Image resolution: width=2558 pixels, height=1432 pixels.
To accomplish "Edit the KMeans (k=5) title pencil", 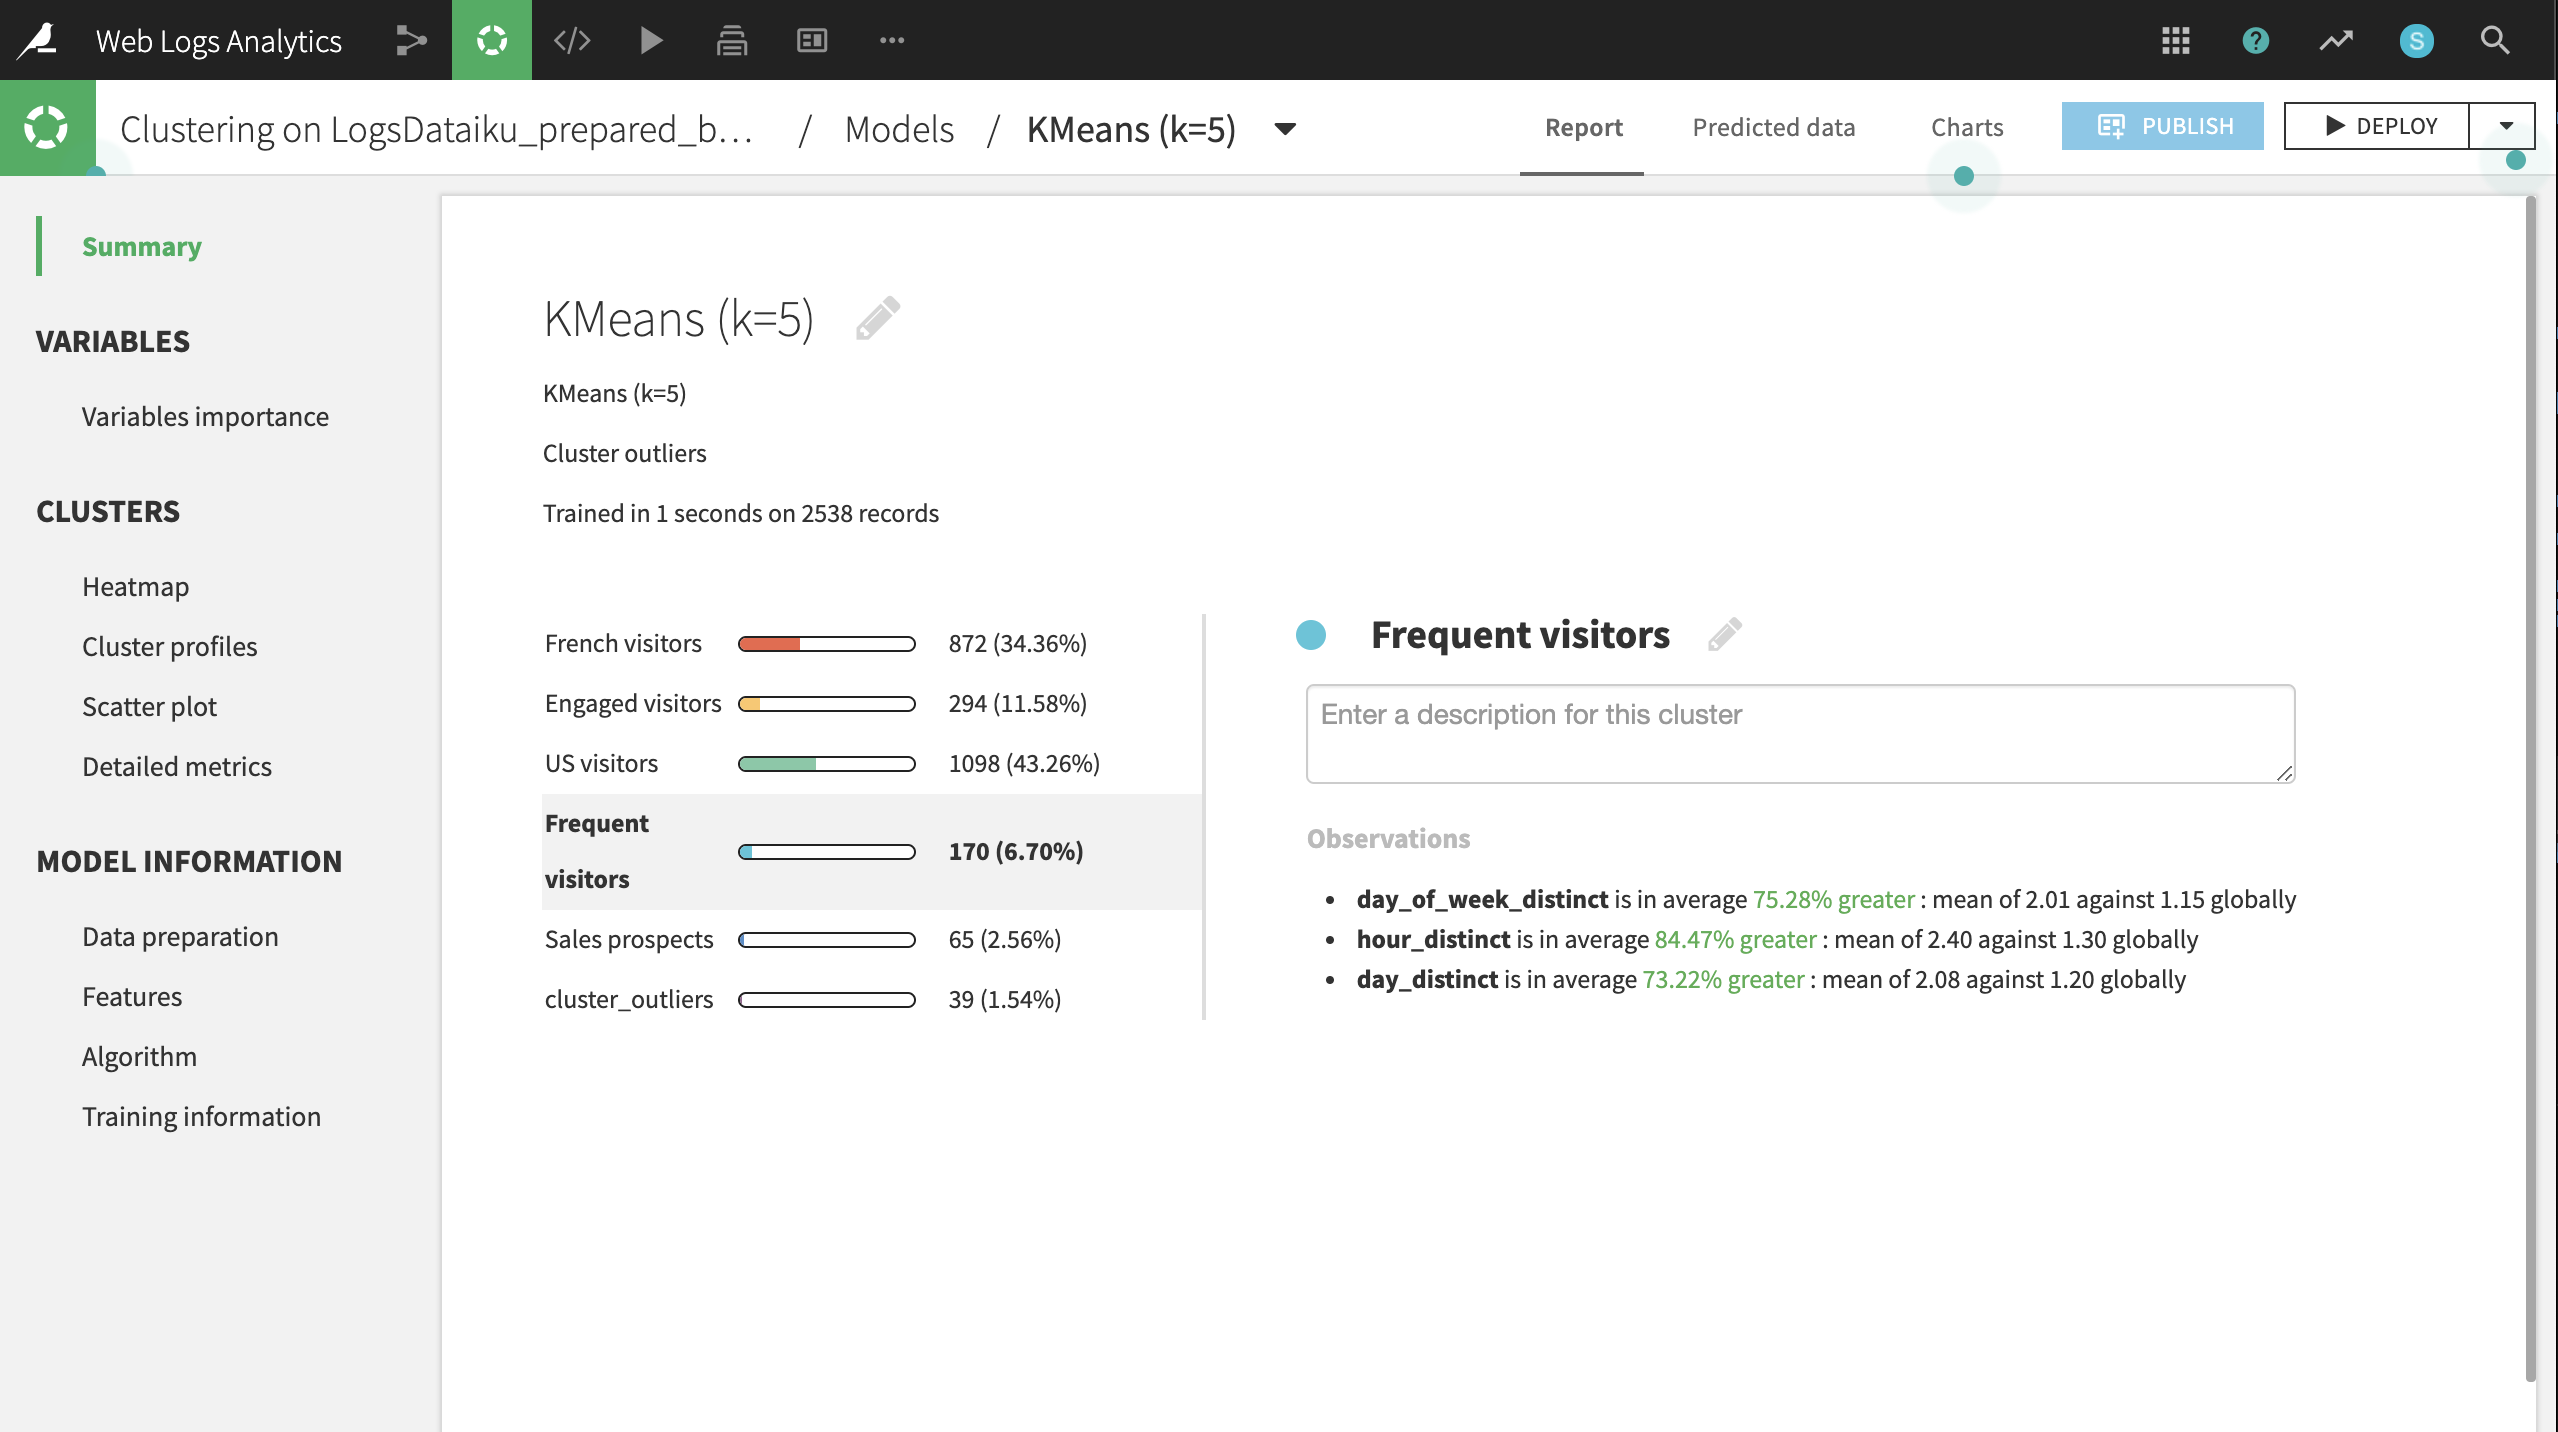I will pos(878,319).
